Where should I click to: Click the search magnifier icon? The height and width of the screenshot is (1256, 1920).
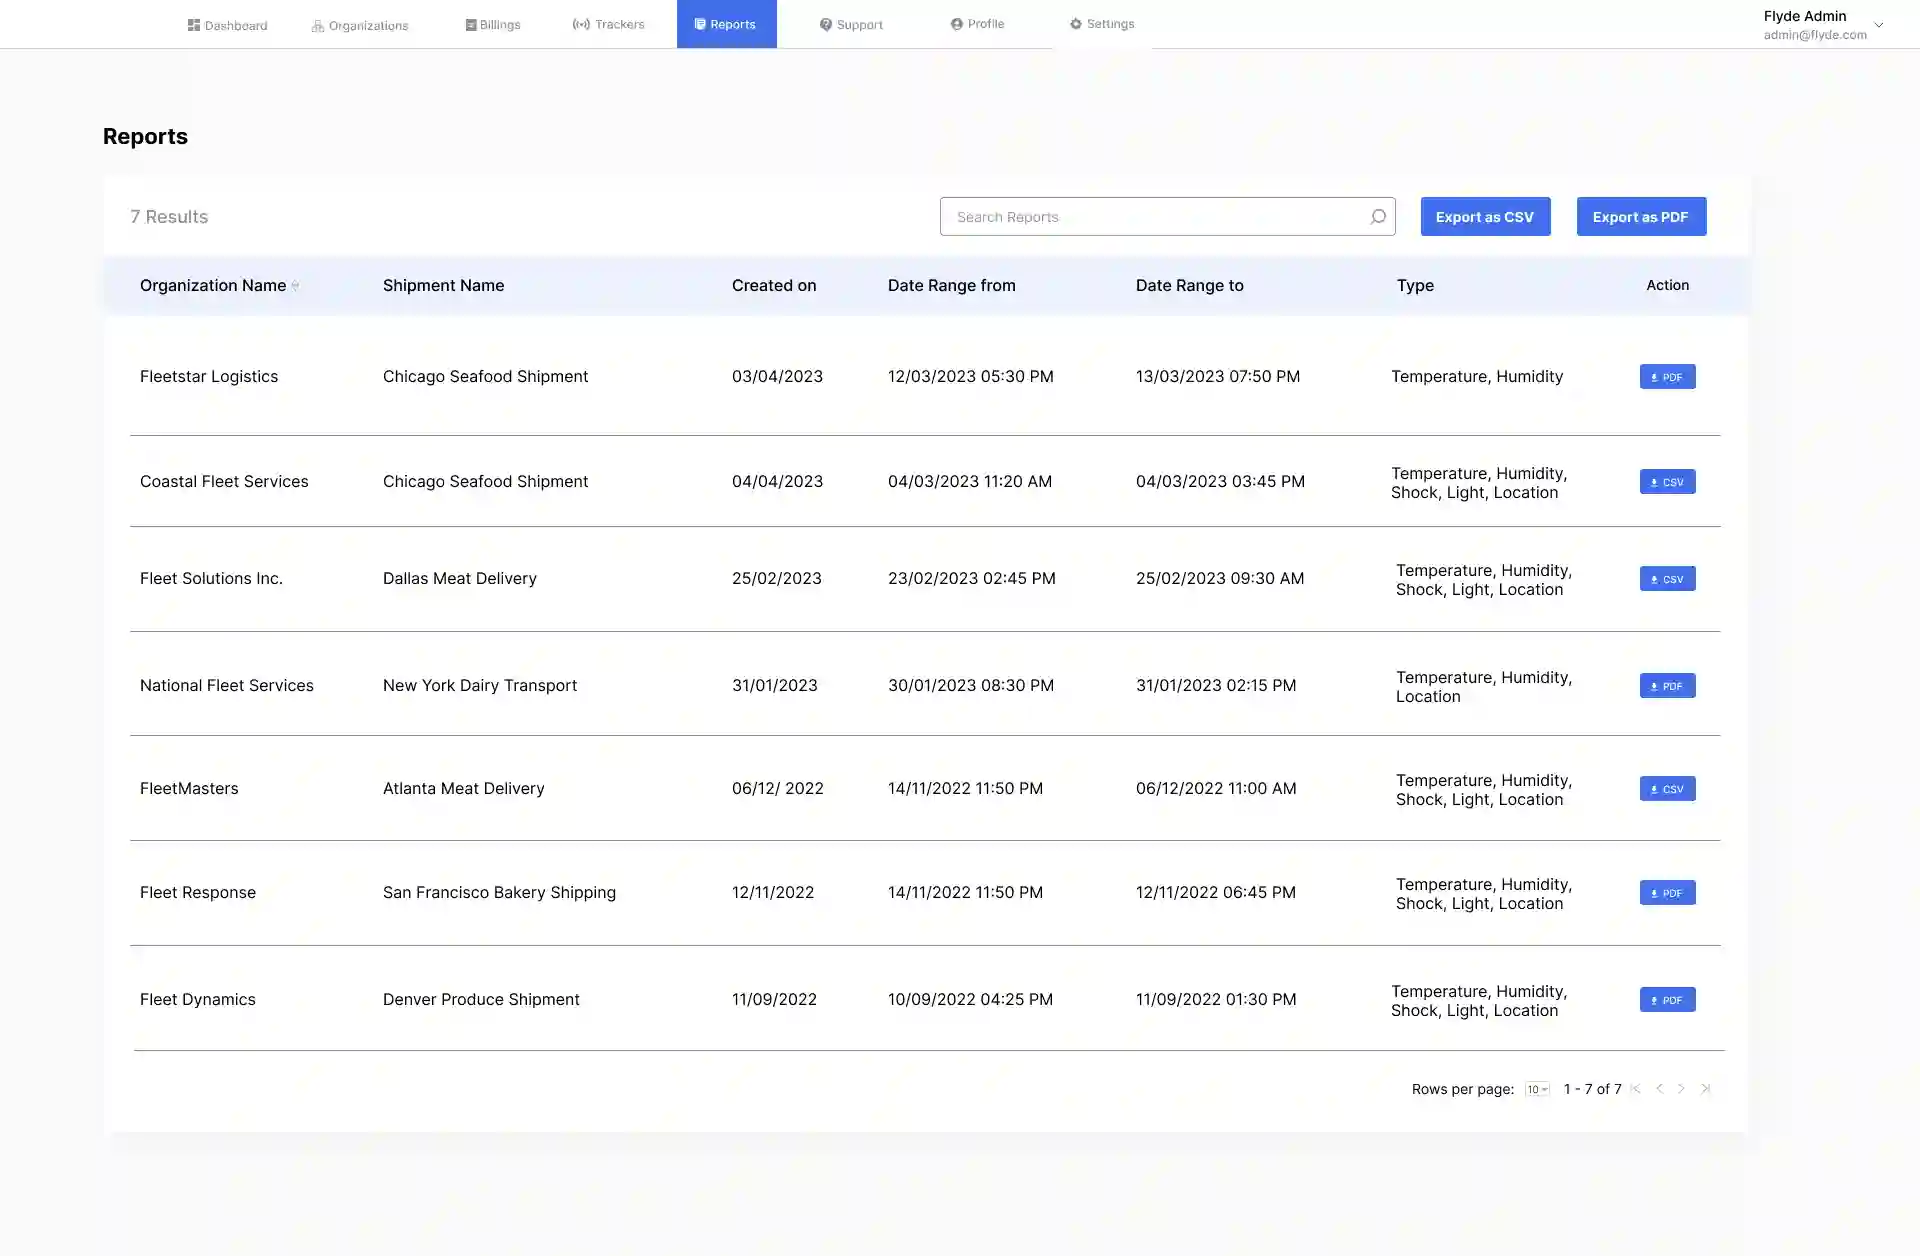tap(1377, 216)
